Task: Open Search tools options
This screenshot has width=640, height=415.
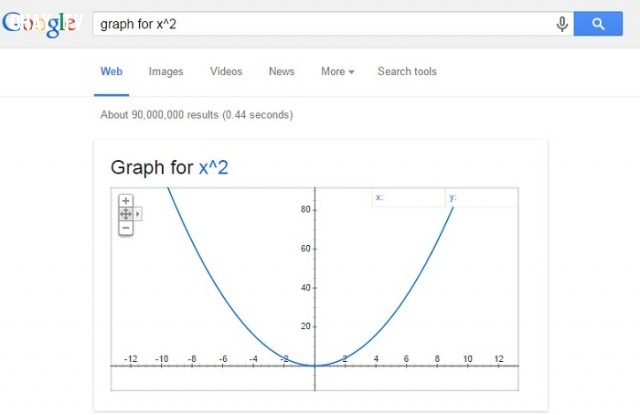Action: (x=407, y=71)
